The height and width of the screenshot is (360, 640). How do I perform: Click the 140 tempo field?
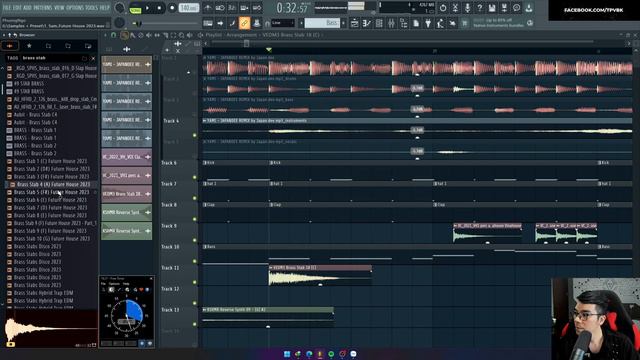(189, 8)
